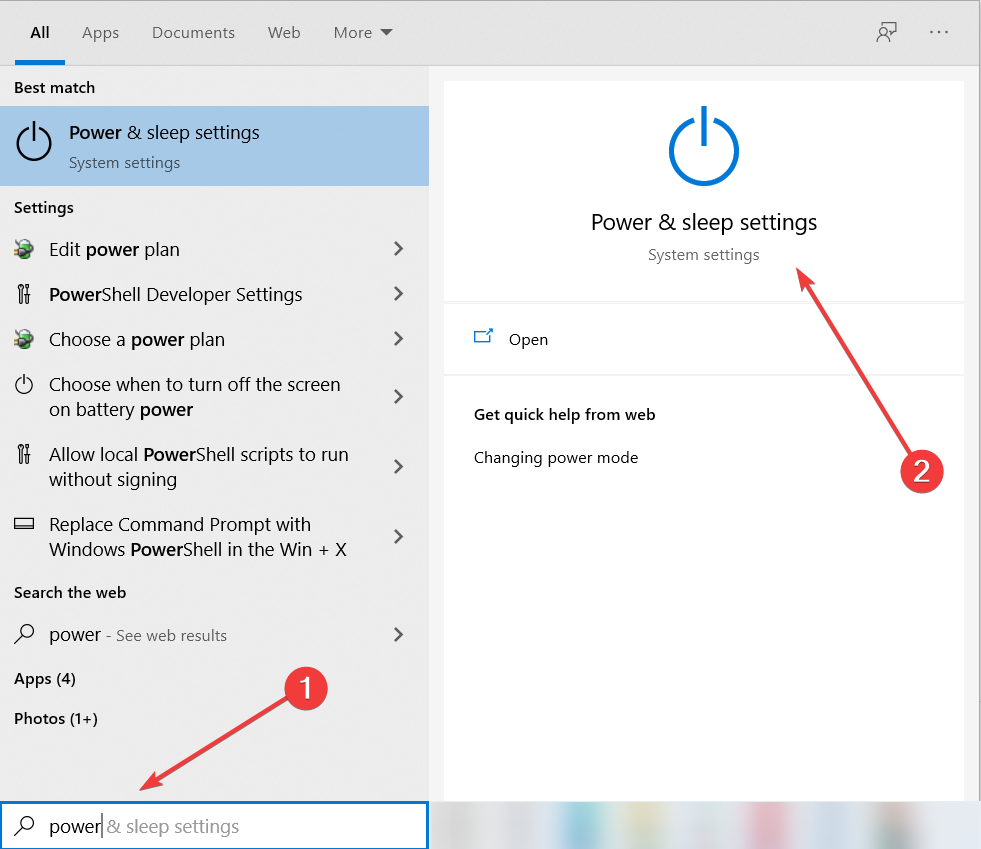Expand the turn off the screen arrow
This screenshot has height=849, width=981.
399,397
